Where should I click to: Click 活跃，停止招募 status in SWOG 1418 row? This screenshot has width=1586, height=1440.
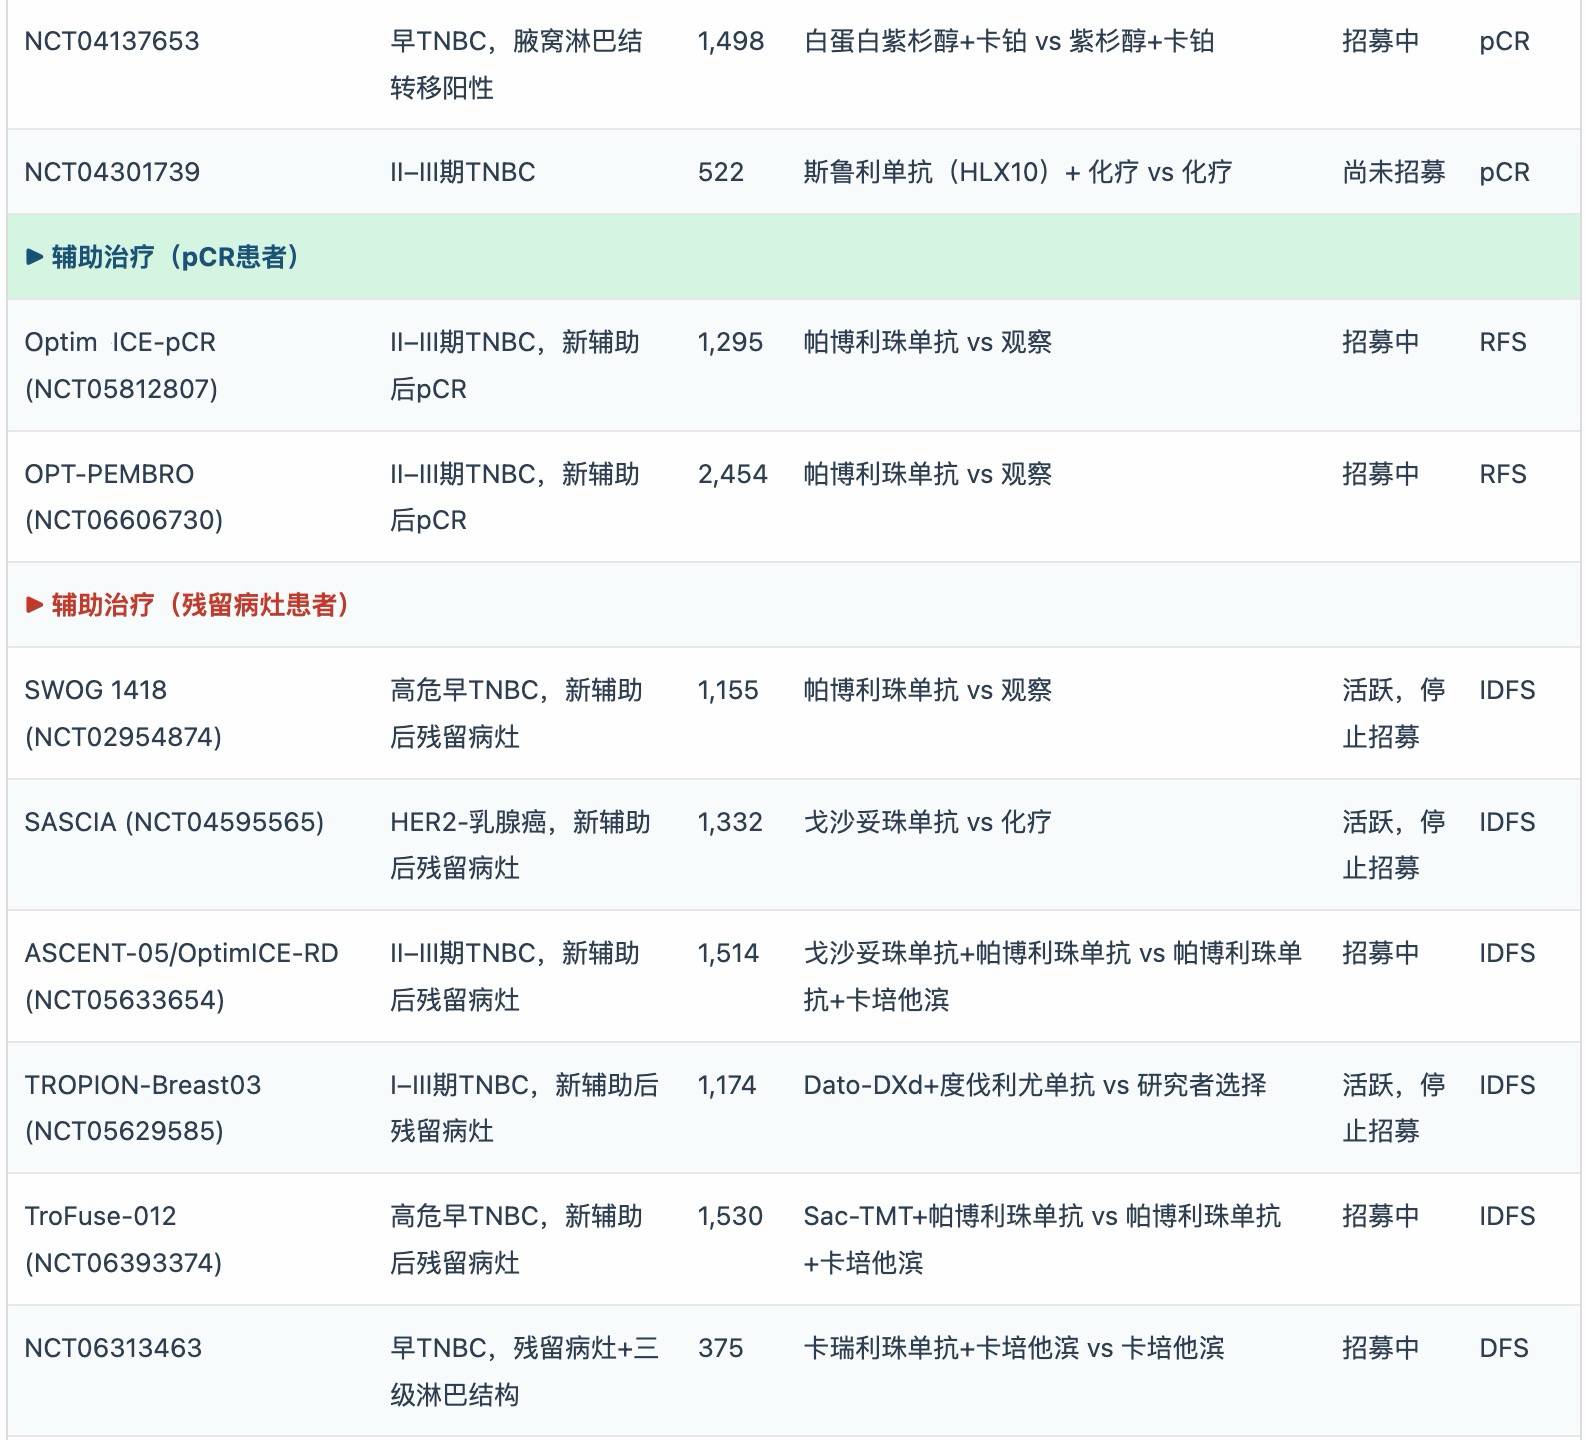click(x=1394, y=713)
